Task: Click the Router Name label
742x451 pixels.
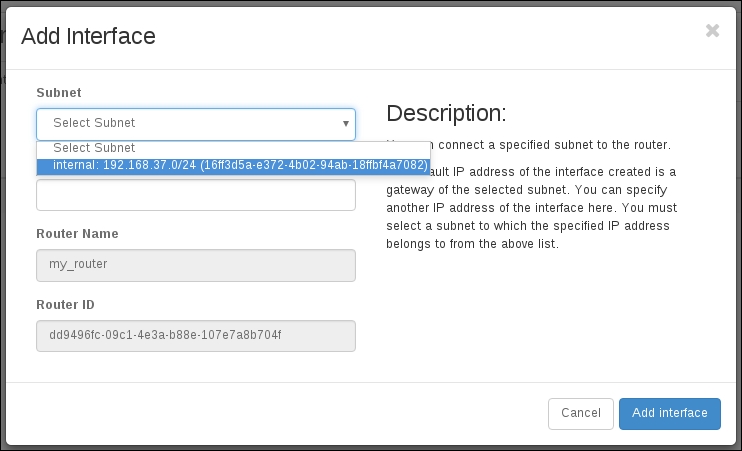Action: point(77,233)
